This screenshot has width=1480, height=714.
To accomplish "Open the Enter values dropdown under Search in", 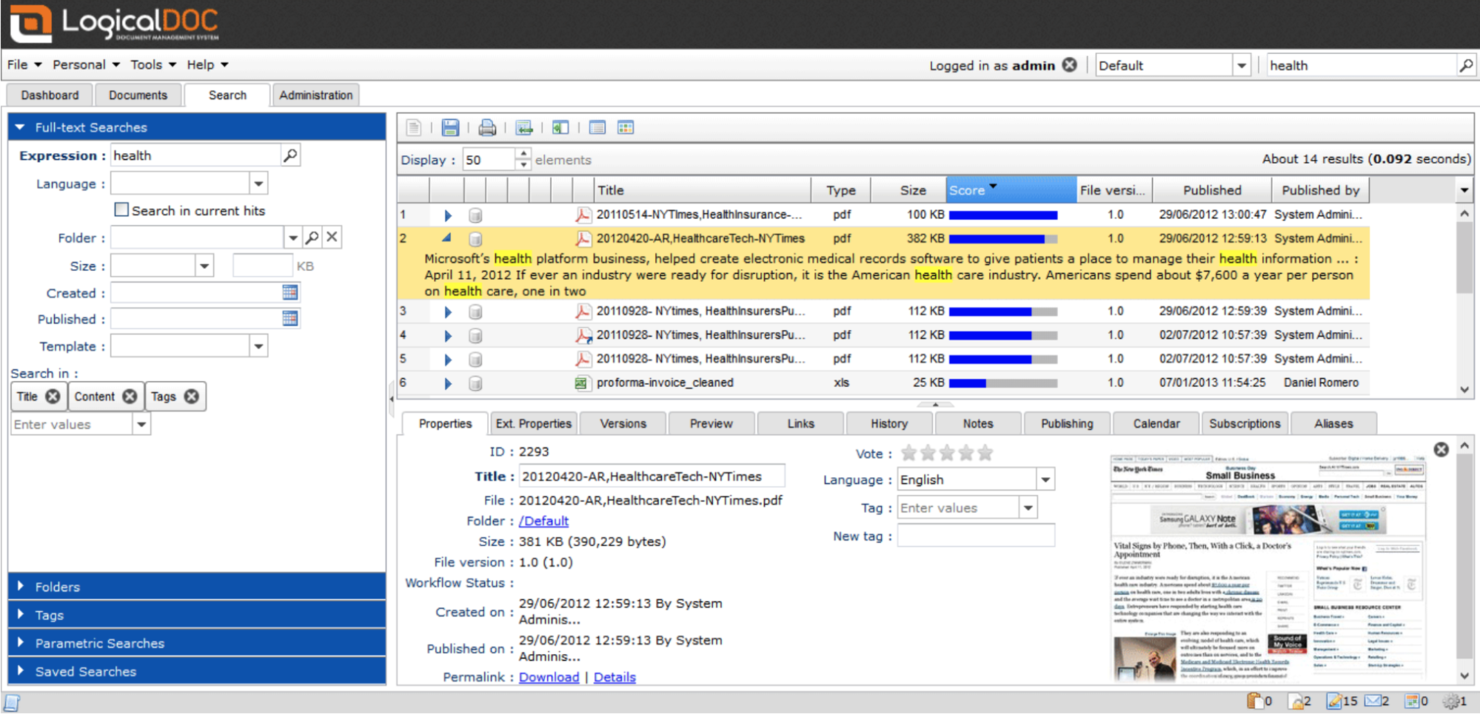I will 141,425.
